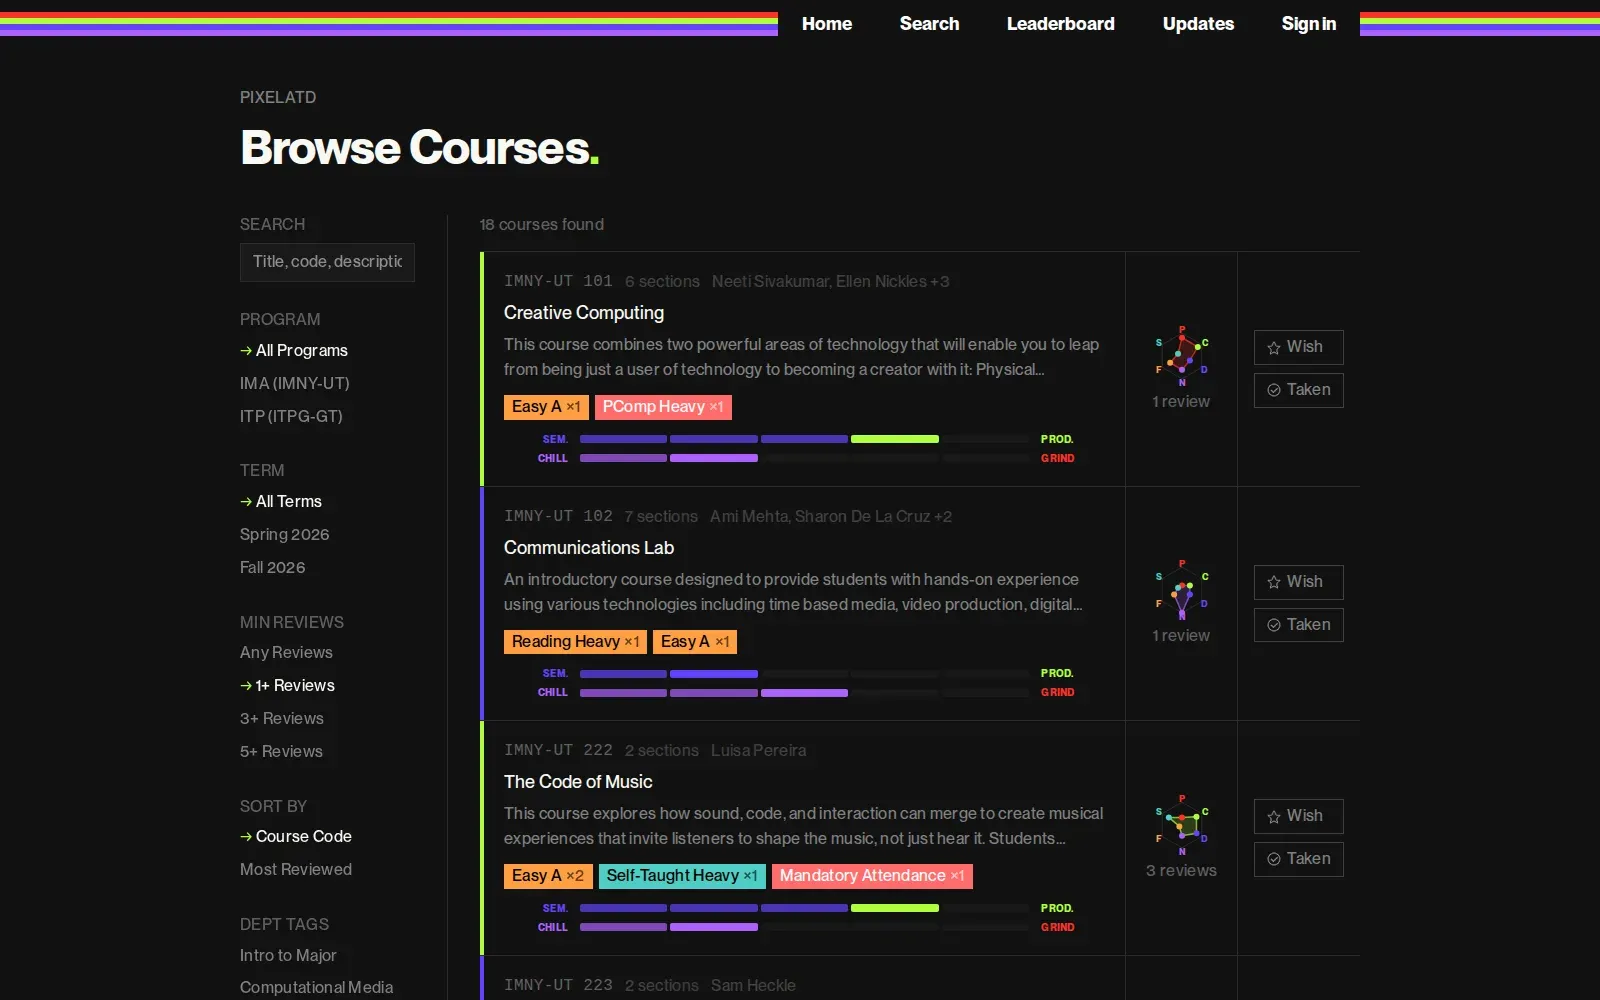
Task: Click the 3 reviews count text
Action: click(1181, 870)
